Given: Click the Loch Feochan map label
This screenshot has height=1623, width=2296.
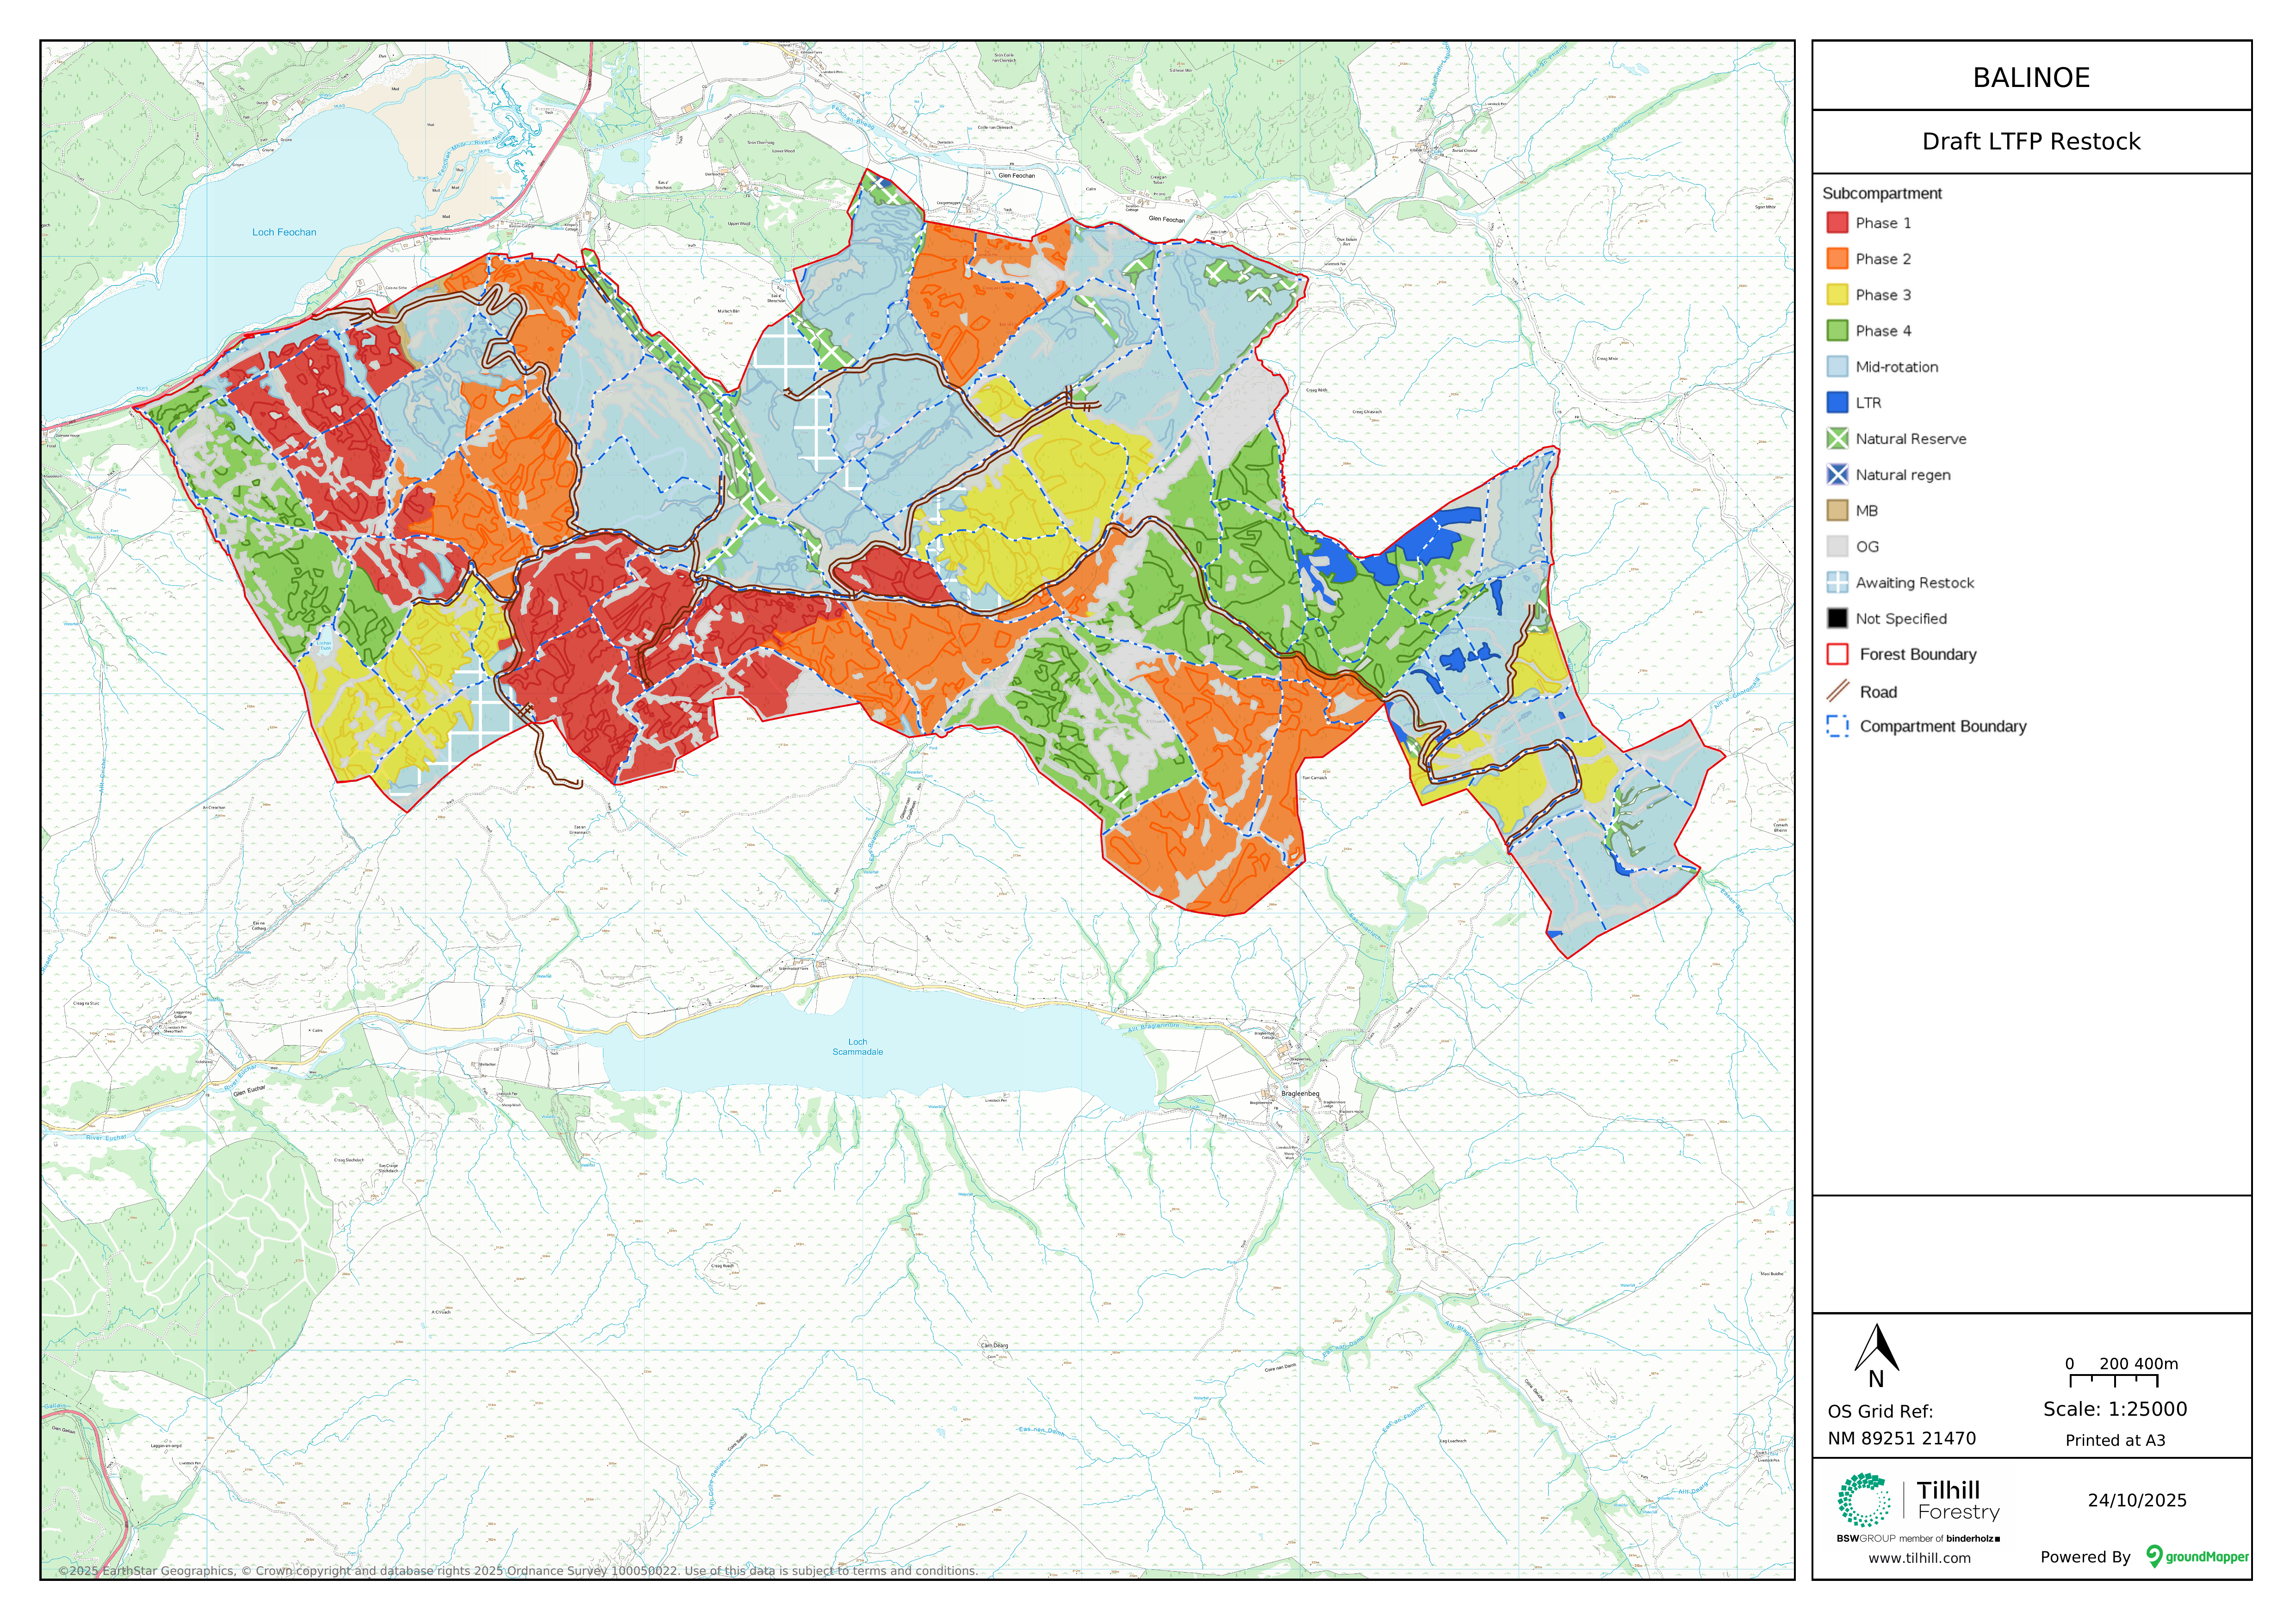Looking at the screenshot, I should (x=284, y=232).
